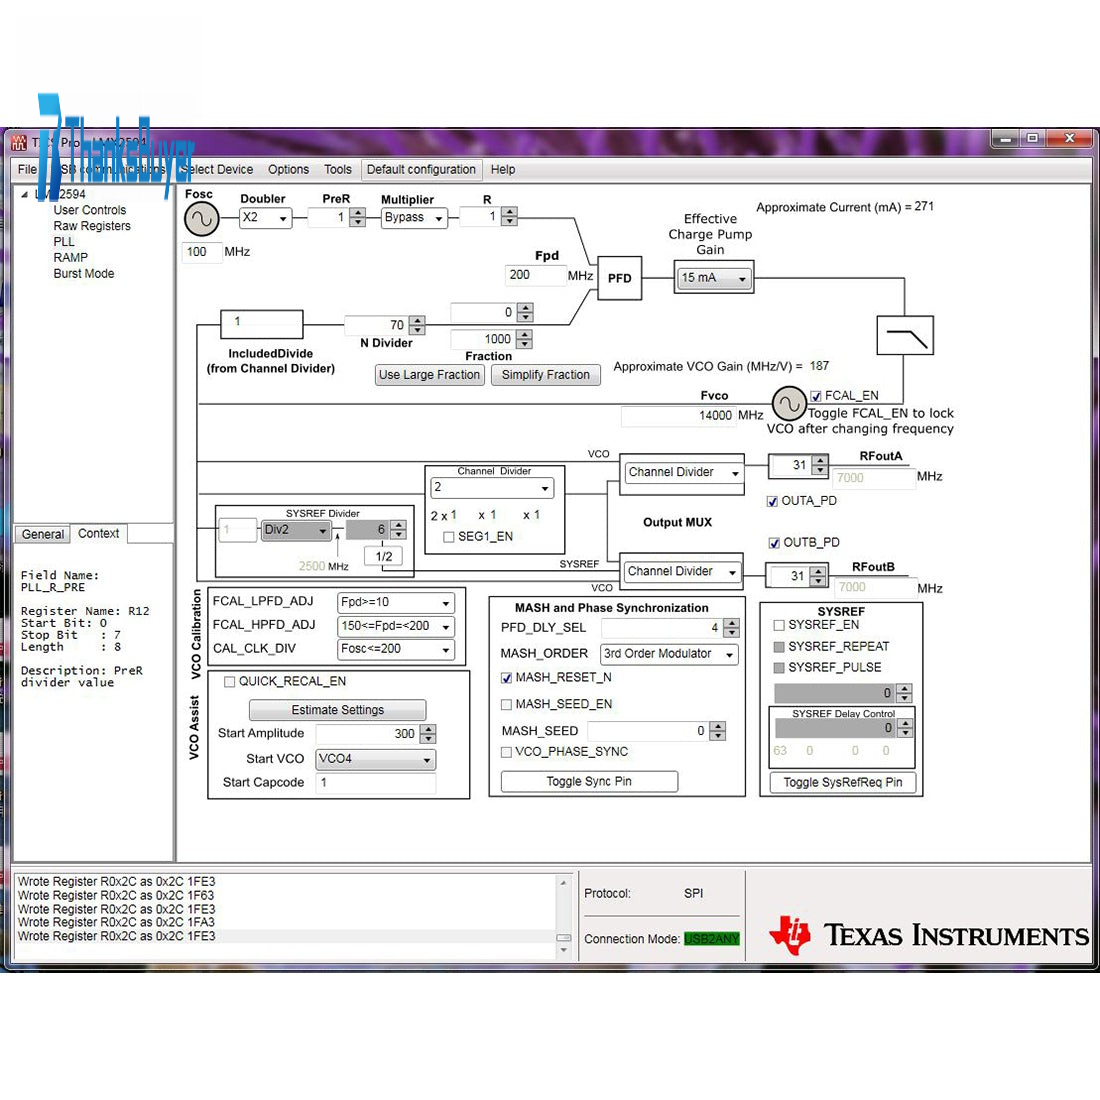Open the MASH_ORDER 3rd Order Modulator dropdown
The width and height of the screenshot is (1100, 1100).
pyautogui.click(x=668, y=654)
